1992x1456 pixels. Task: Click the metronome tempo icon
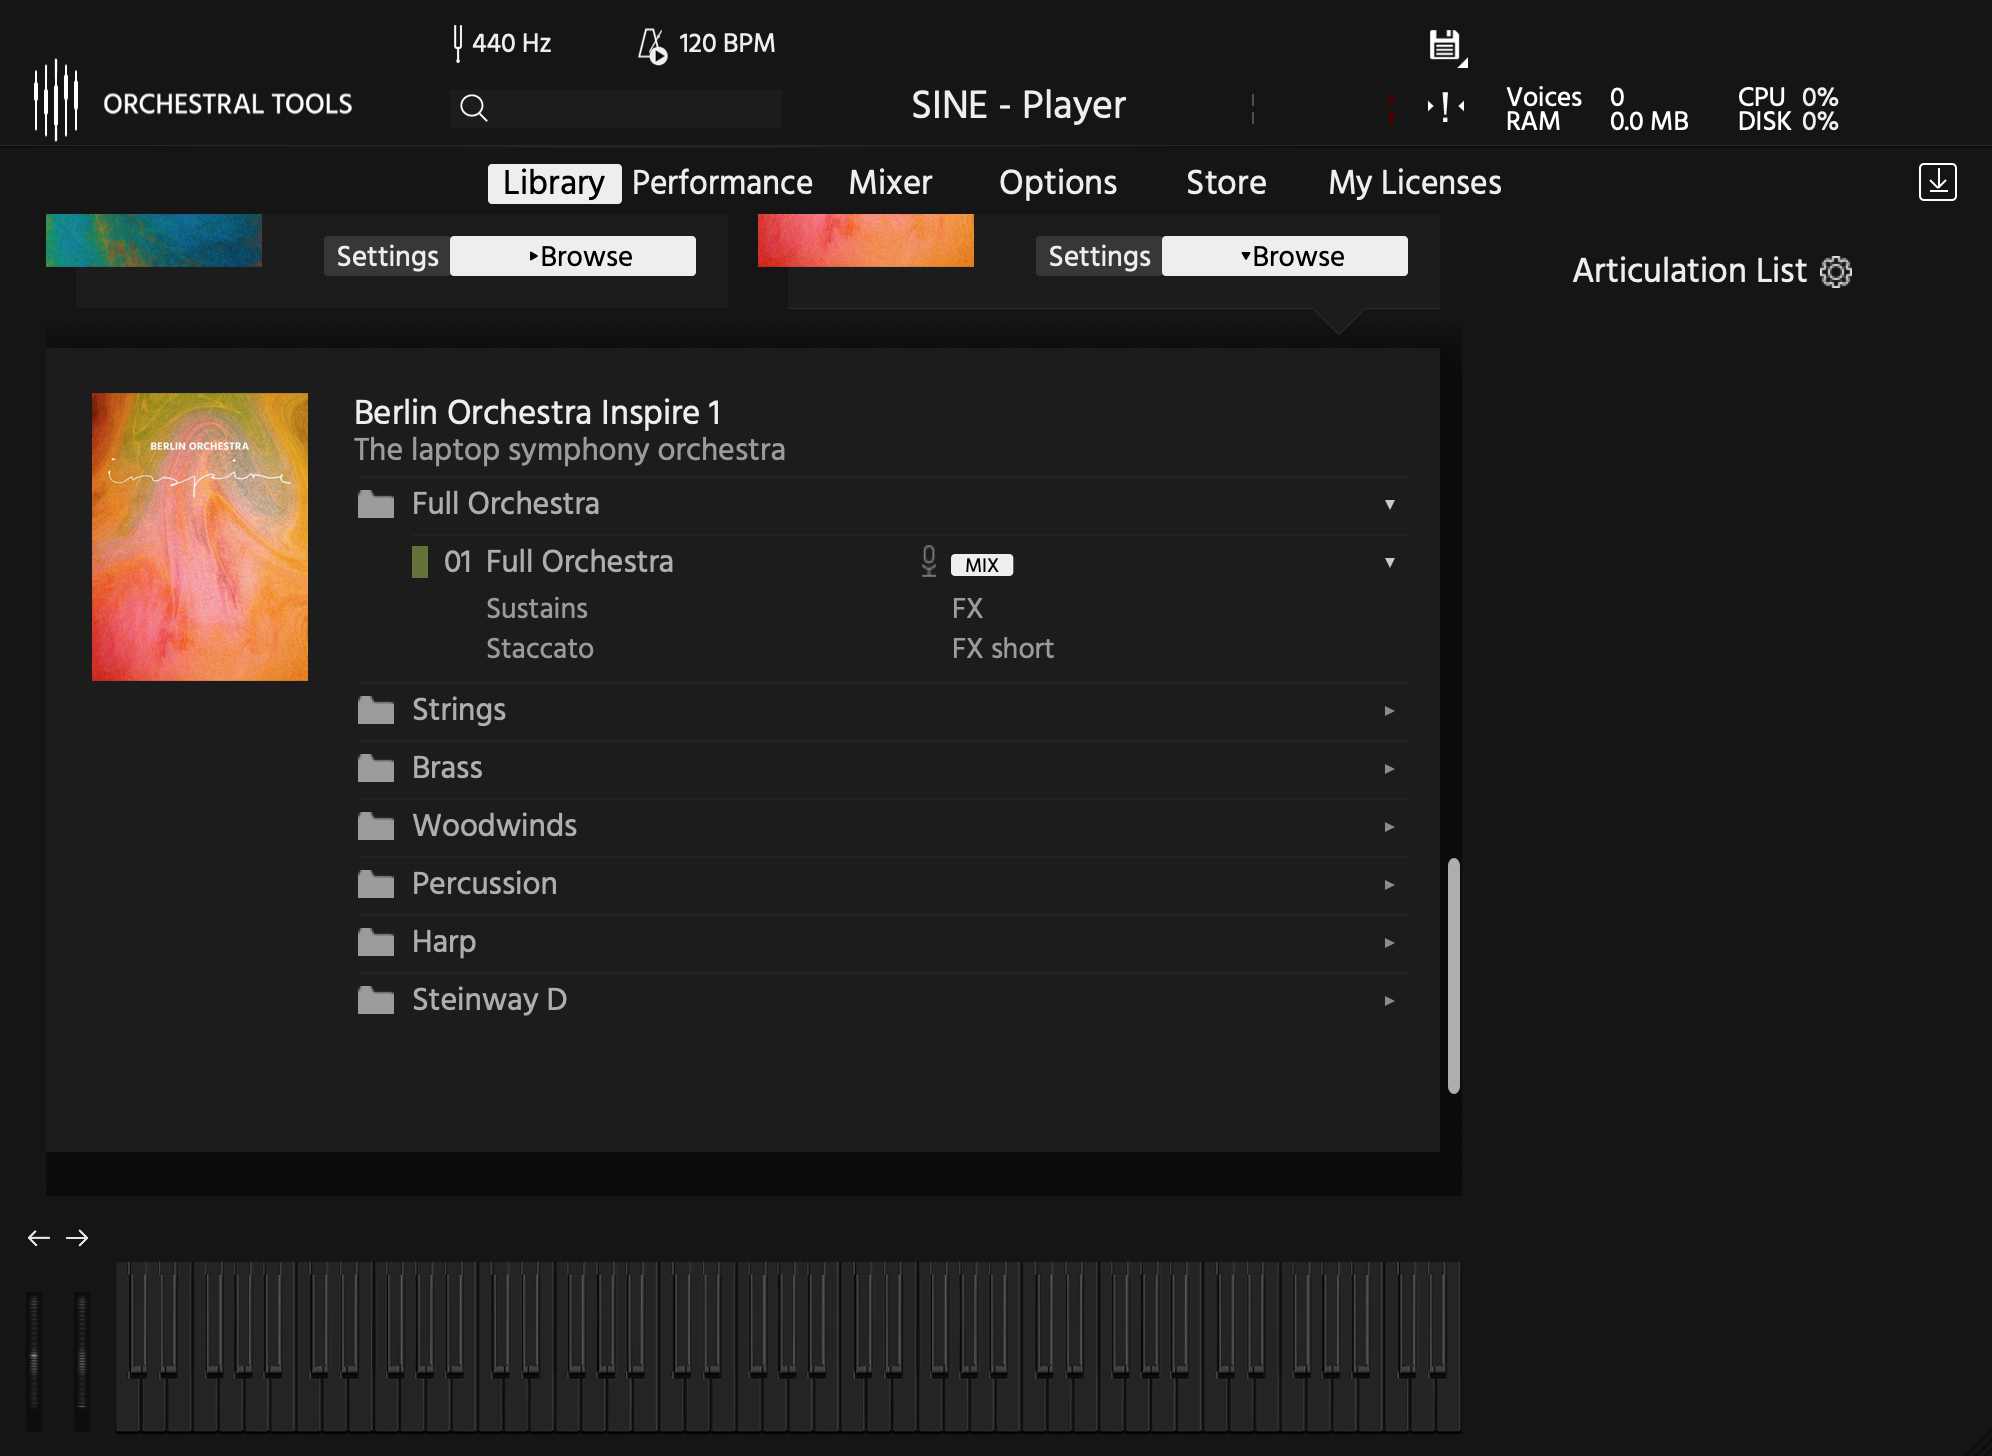652,45
